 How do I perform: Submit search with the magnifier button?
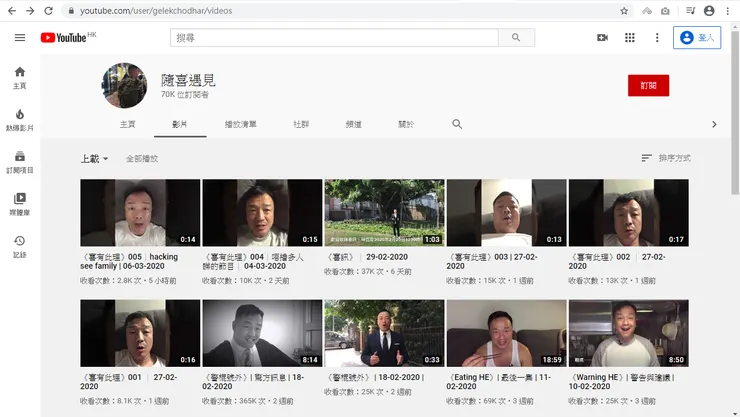[x=516, y=37]
